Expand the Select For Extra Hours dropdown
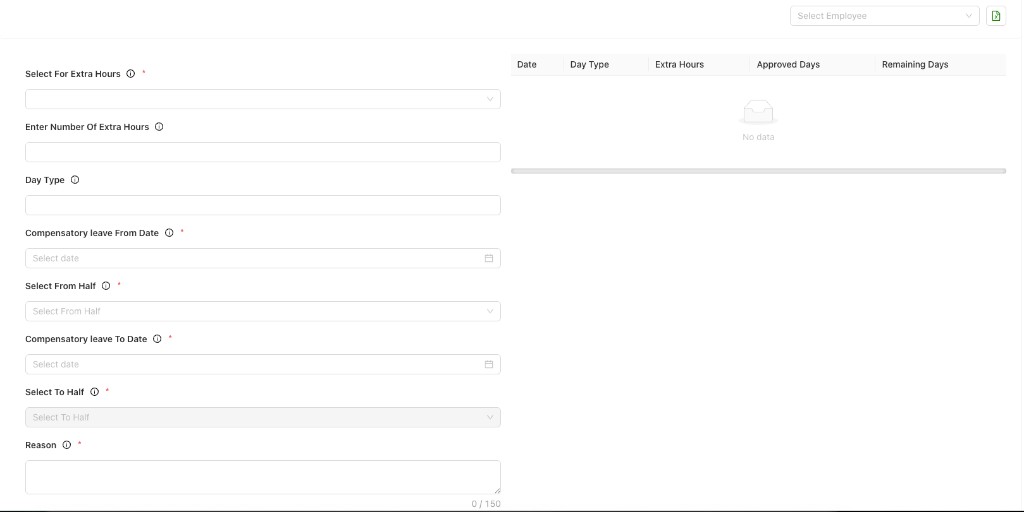The width and height of the screenshot is (1024, 512). click(x=263, y=99)
